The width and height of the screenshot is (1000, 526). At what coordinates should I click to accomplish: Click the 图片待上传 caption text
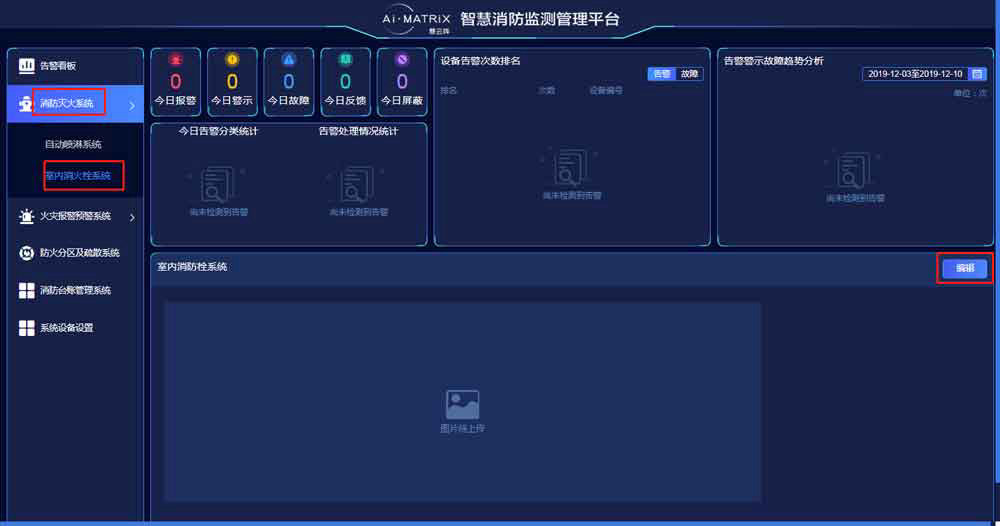pos(462,429)
